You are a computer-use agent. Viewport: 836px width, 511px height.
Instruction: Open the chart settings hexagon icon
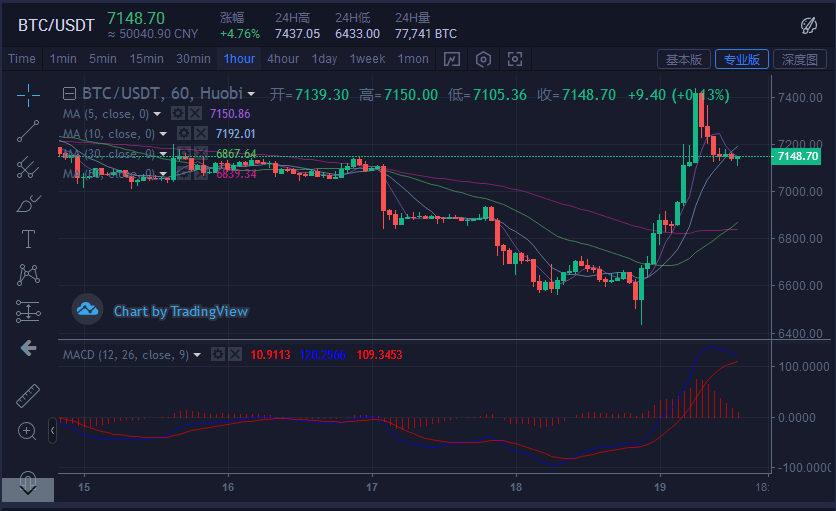(x=484, y=59)
